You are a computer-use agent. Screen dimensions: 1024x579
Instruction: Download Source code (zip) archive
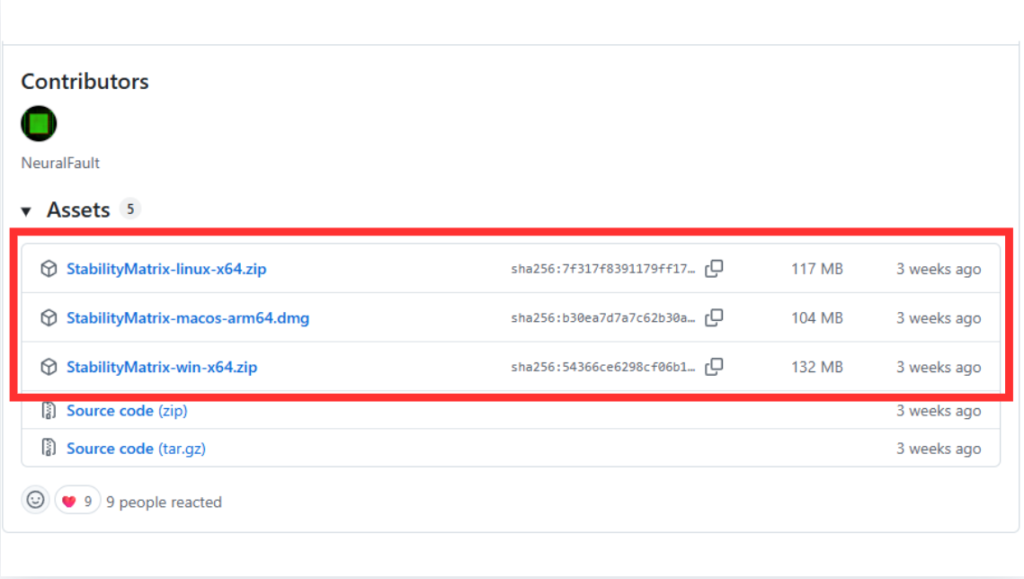click(x=126, y=411)
